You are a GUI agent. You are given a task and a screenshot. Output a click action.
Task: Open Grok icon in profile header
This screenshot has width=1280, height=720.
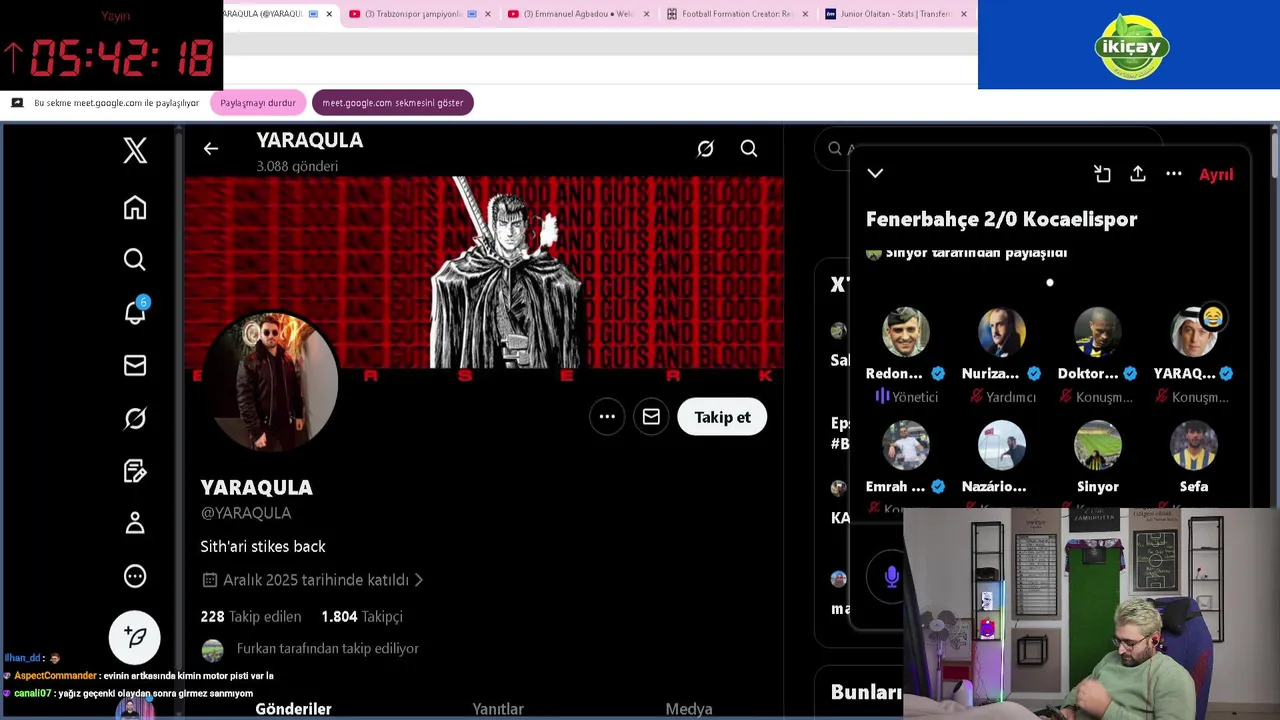tap(705, 149)
